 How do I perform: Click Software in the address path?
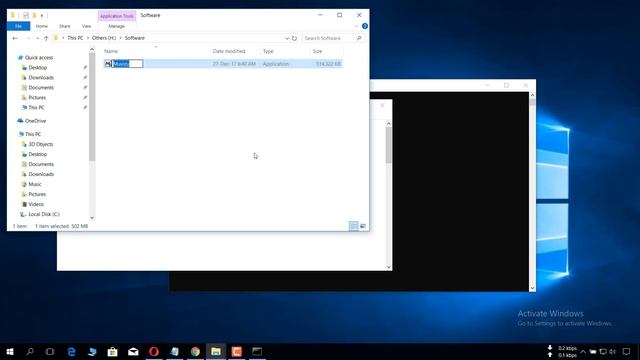[x=135, y=38]
